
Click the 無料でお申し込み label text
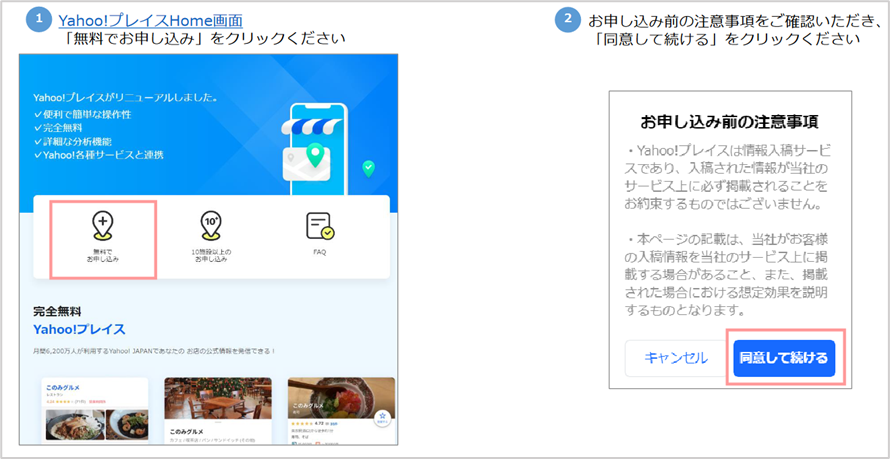point(103,255)
